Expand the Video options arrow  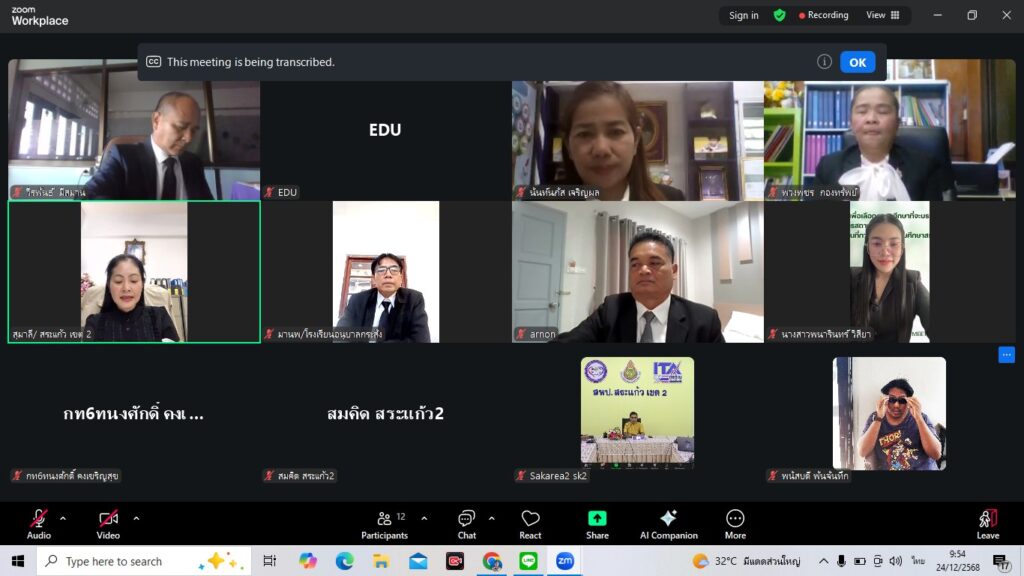(x=136, y=518)
